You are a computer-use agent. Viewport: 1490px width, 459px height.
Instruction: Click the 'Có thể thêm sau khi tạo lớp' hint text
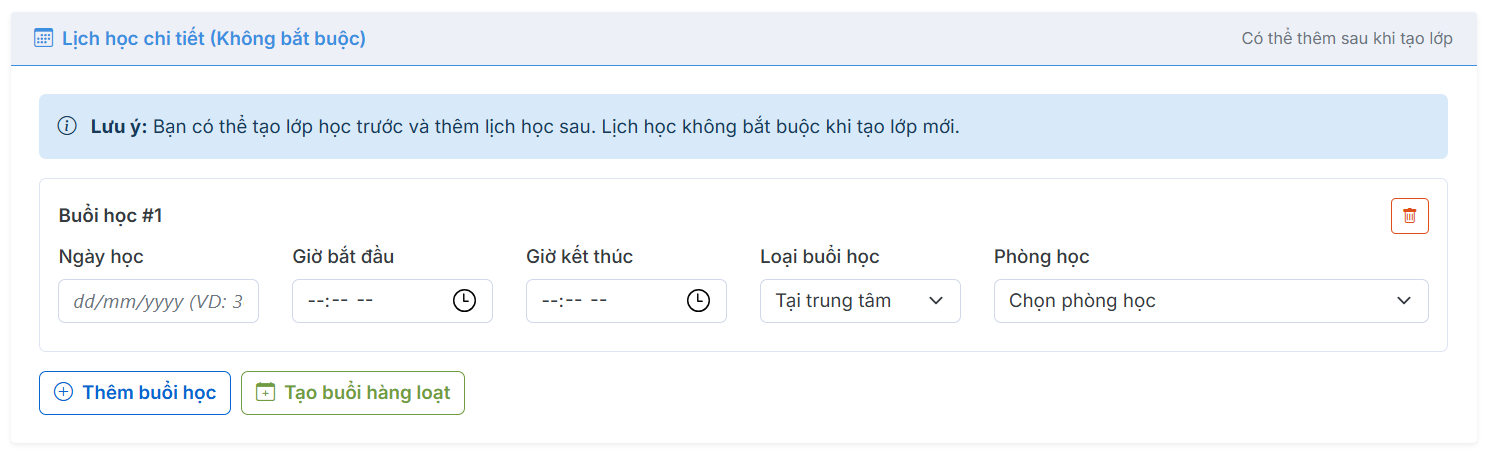click(1346, 39)
